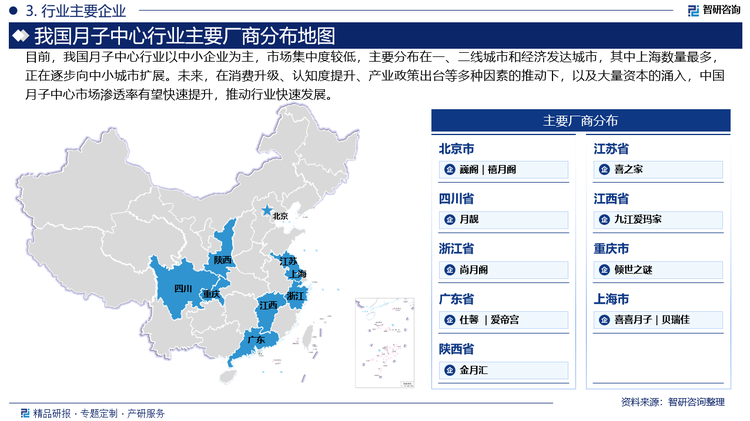
Task: Click the 江苏省 heading
Action: point(611,149)
